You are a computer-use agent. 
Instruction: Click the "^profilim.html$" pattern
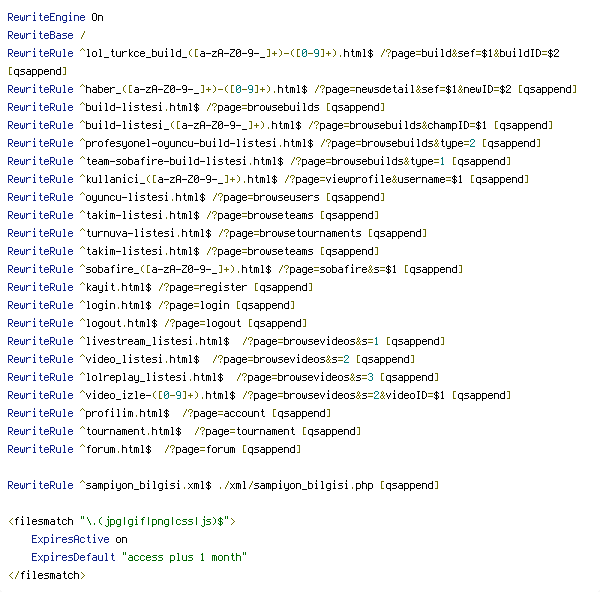(x=124, y=413)
